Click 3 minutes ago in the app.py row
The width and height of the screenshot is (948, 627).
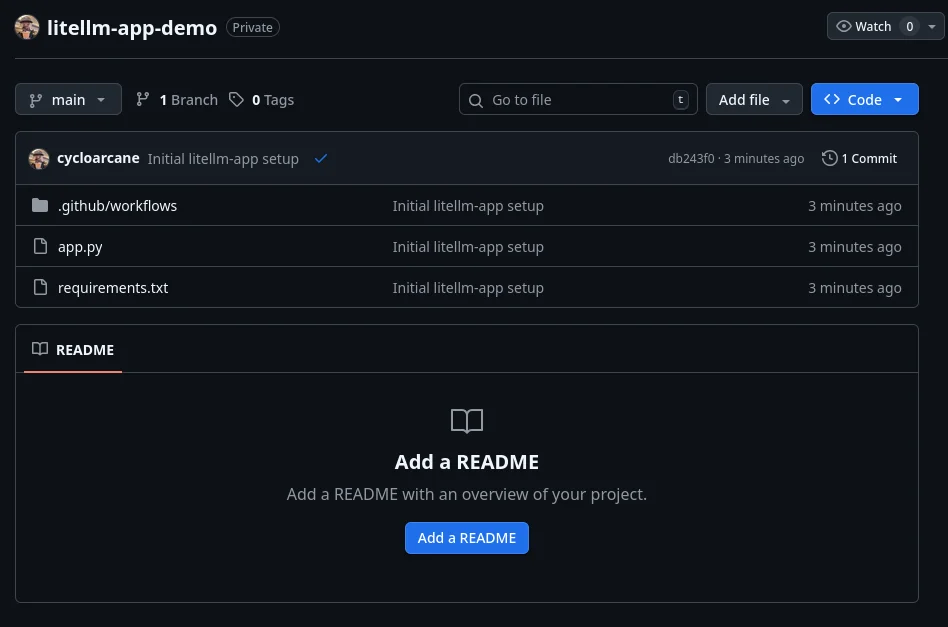click(854, 247)
